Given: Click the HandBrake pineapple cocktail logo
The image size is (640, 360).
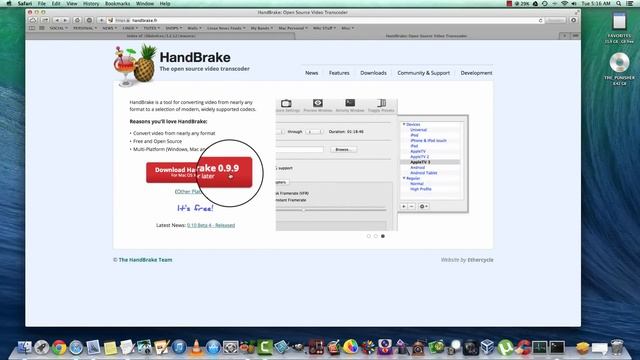Looking at the screenshot, I should pos(135,65).
